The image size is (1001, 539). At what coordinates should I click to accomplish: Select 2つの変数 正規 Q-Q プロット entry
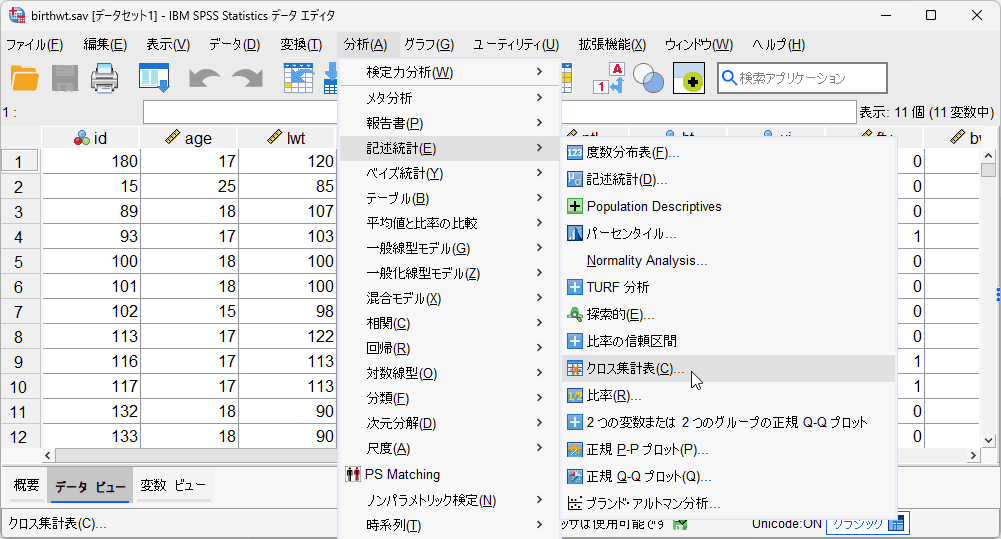[x=728, y=422]
